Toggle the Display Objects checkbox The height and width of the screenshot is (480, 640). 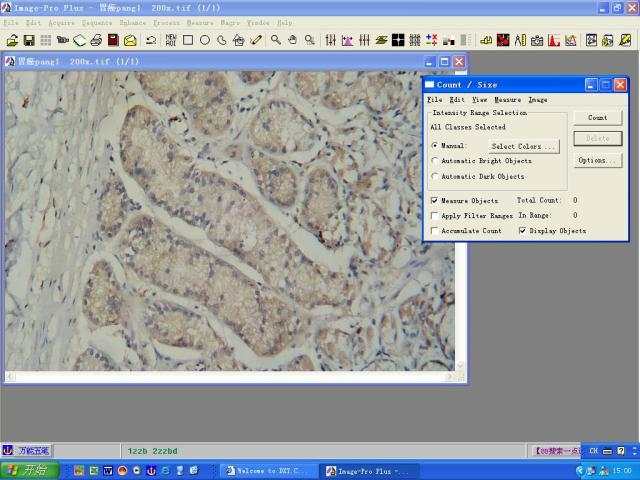coord(523,231)
